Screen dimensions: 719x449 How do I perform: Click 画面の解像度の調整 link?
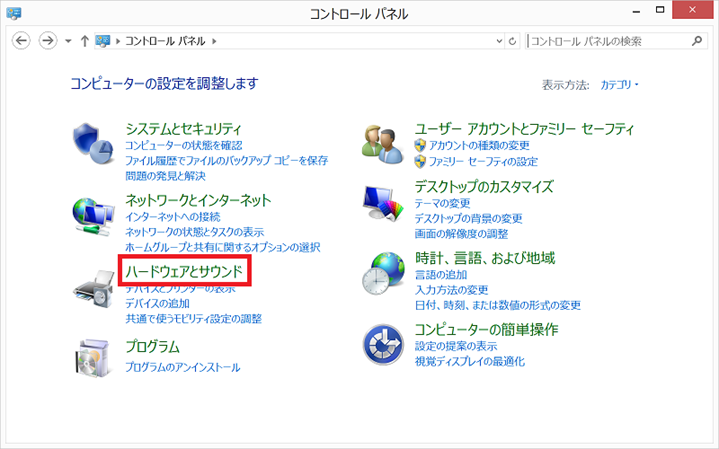coord(461,234)
